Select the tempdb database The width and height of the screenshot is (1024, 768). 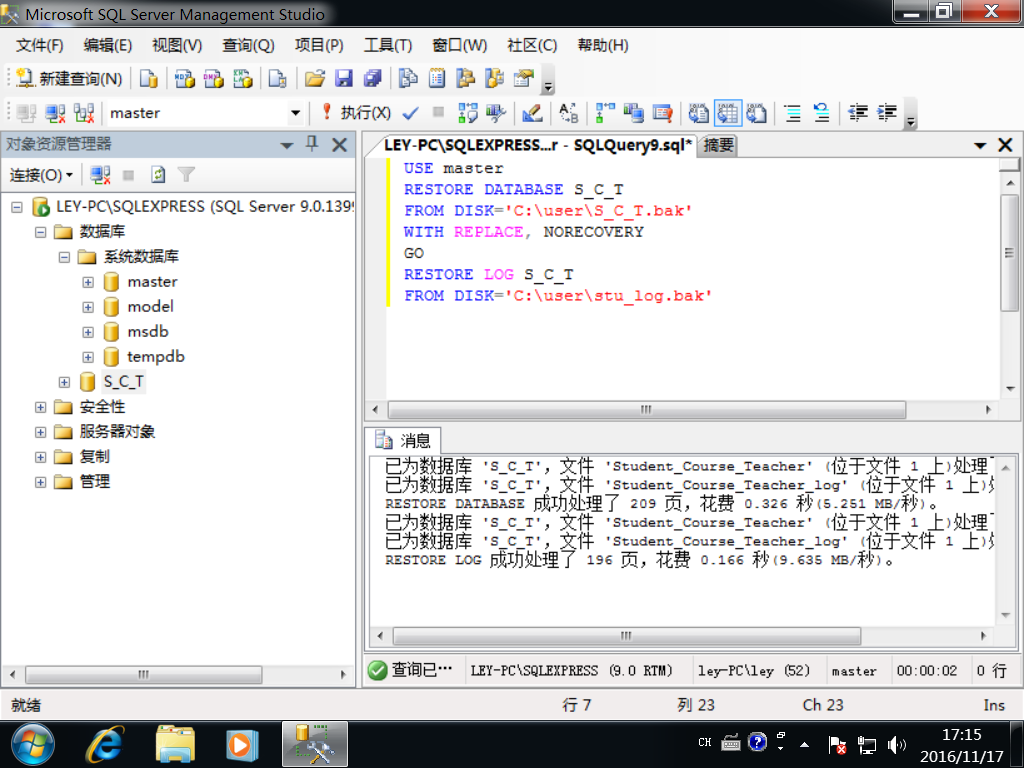155,357
